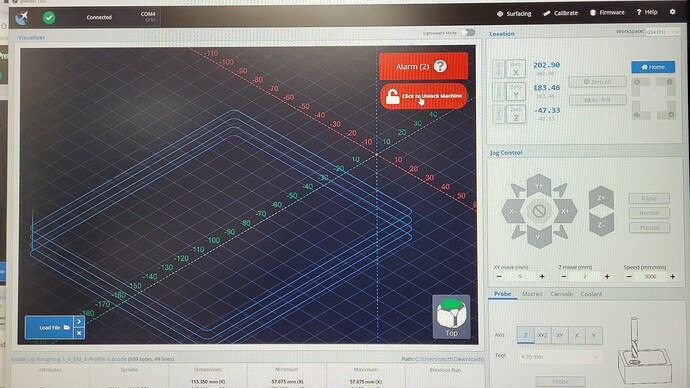
Task: Select the Top view cube
Action: (451, 317)
